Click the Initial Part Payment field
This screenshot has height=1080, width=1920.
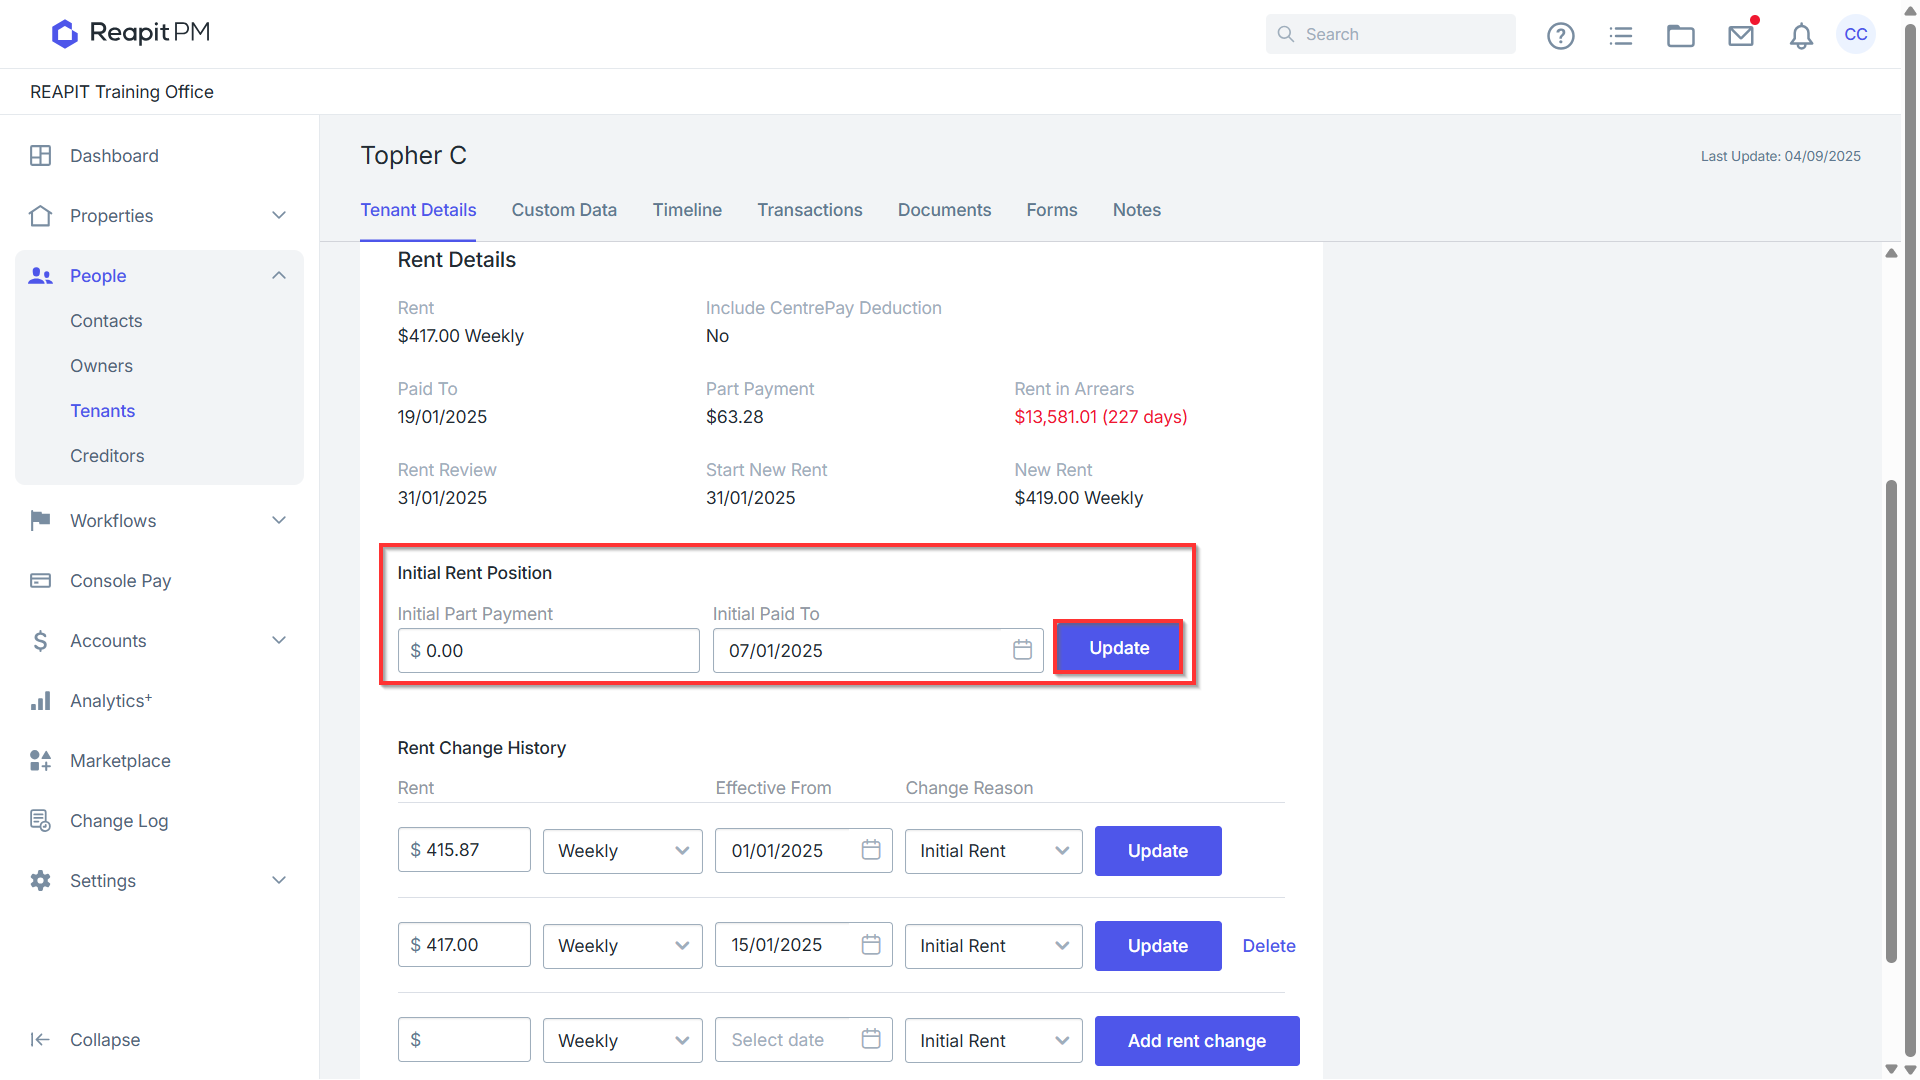[548, 651]
